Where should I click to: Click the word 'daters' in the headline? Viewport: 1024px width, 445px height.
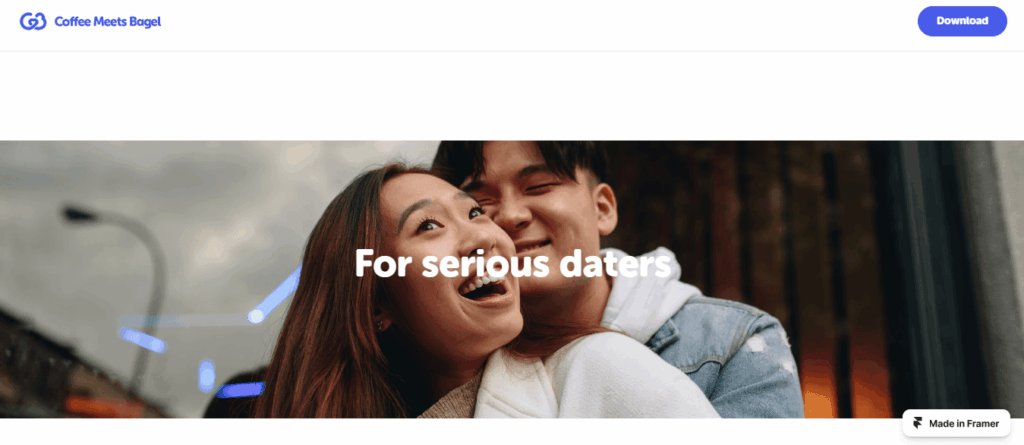[615, 264]
